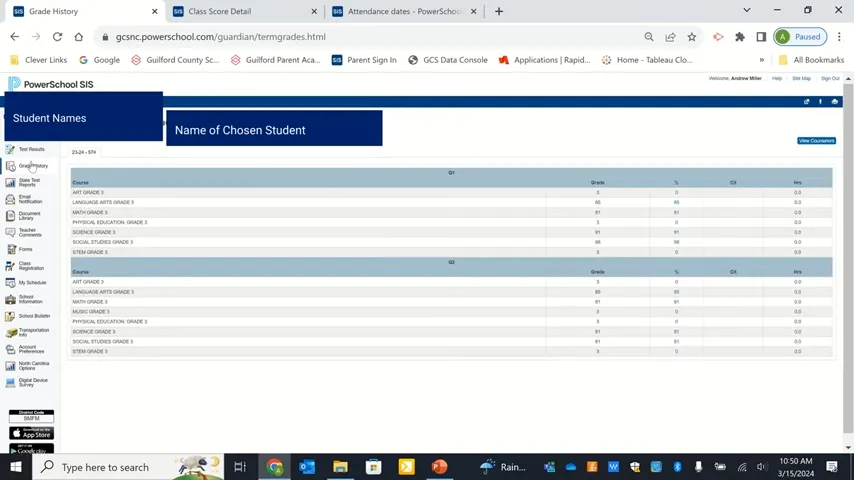
Task: Open the Document Library sidebar item
Action: (29, 215)
